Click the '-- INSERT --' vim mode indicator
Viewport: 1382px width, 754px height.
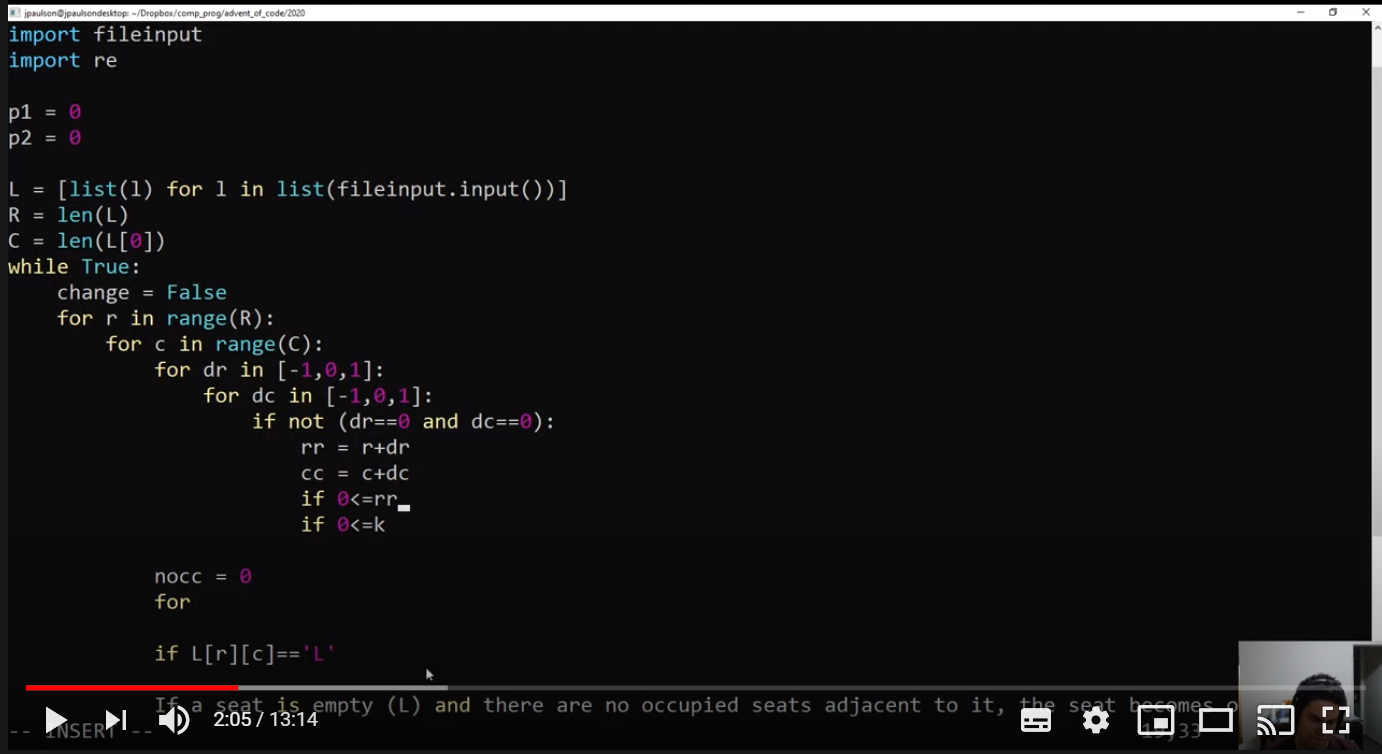[x=81, y=731]
